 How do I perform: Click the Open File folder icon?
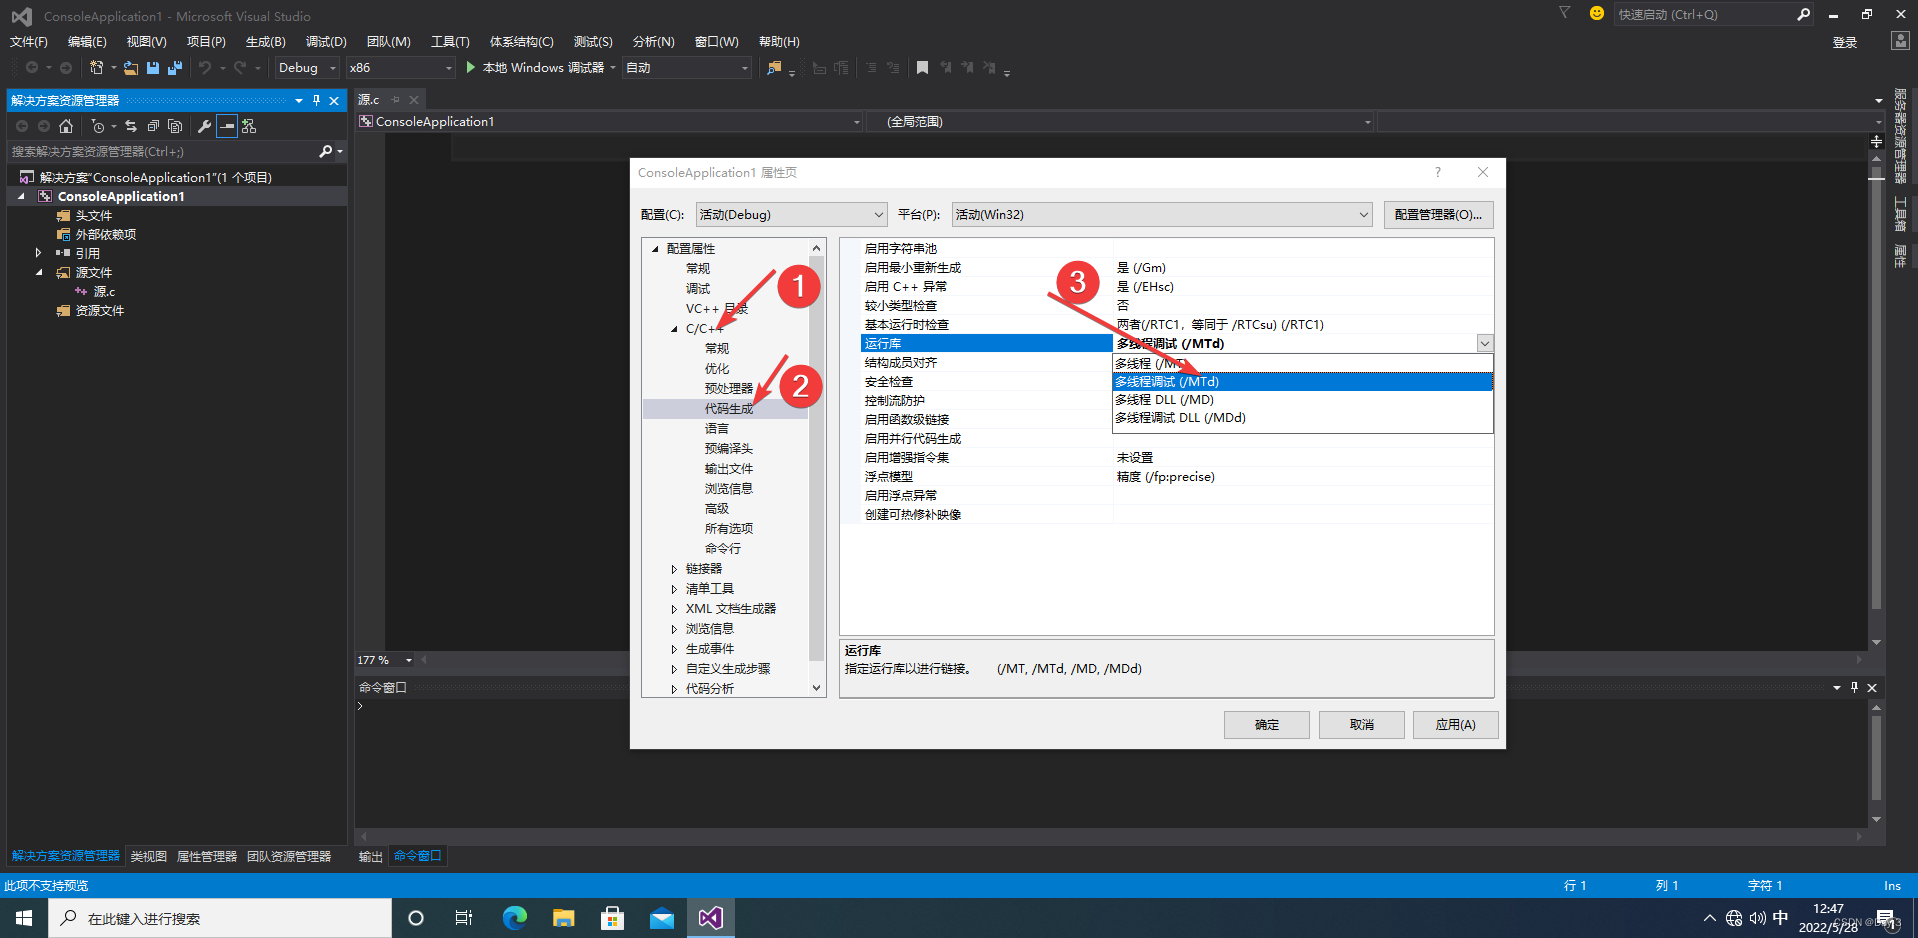pyautogui.click(x=131, y=67)
